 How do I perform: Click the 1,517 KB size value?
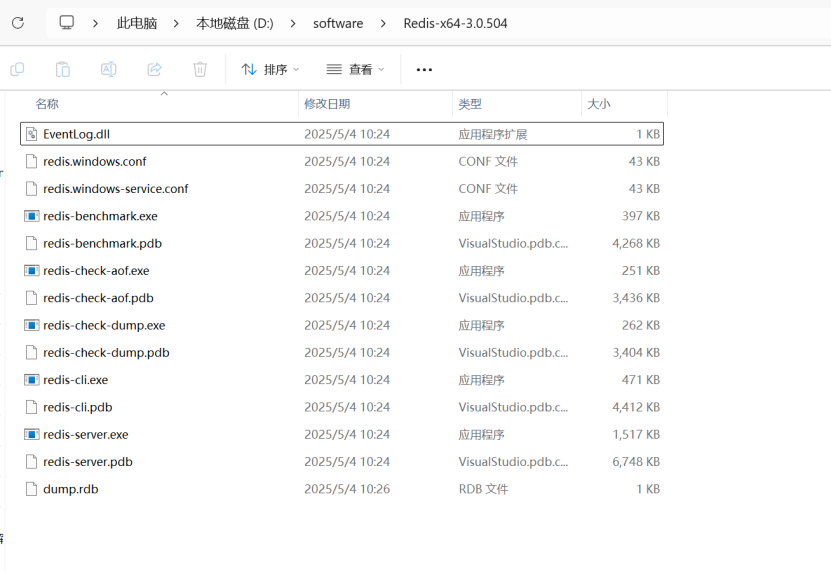636,435
